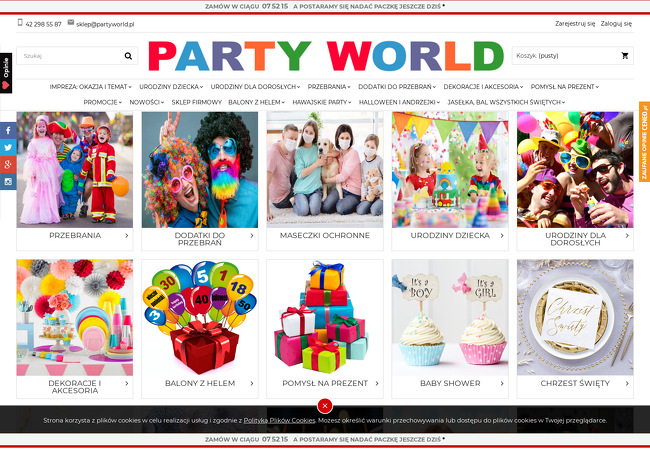The image size is (650, 450).
Task: Click the Party World logo
Action: [326, 56]
